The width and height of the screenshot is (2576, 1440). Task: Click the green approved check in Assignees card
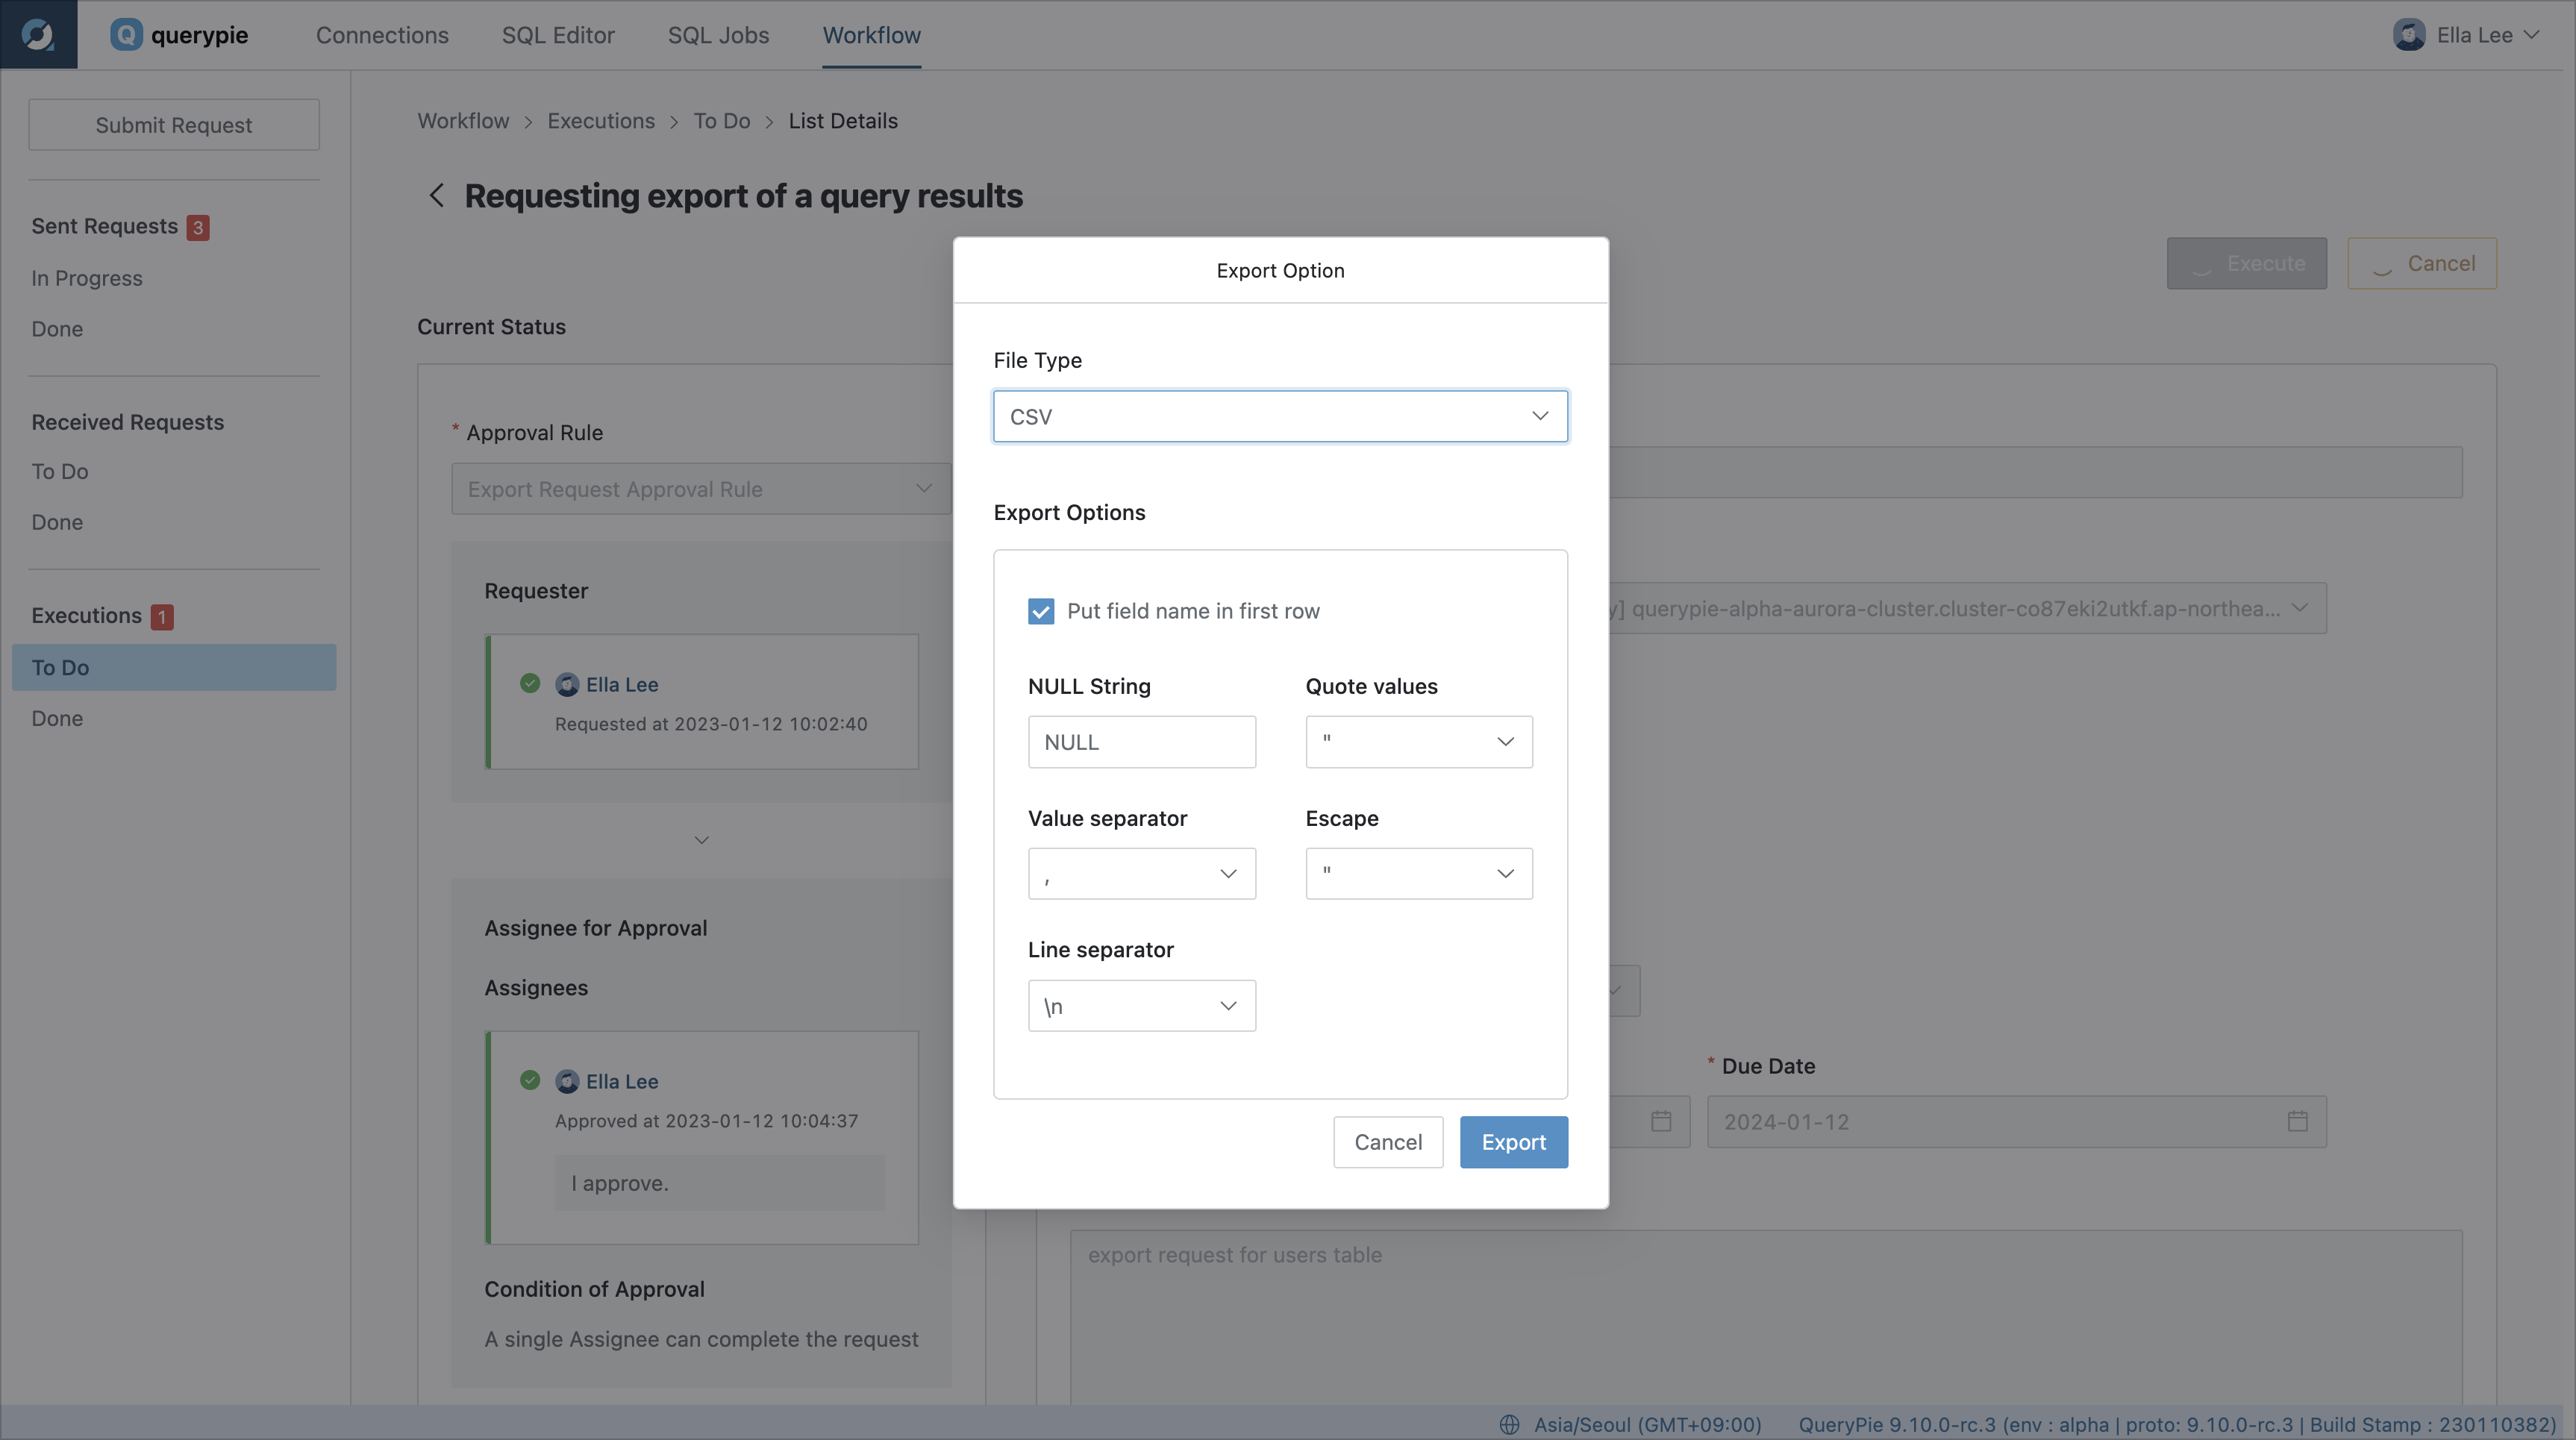coord(530,1081)
